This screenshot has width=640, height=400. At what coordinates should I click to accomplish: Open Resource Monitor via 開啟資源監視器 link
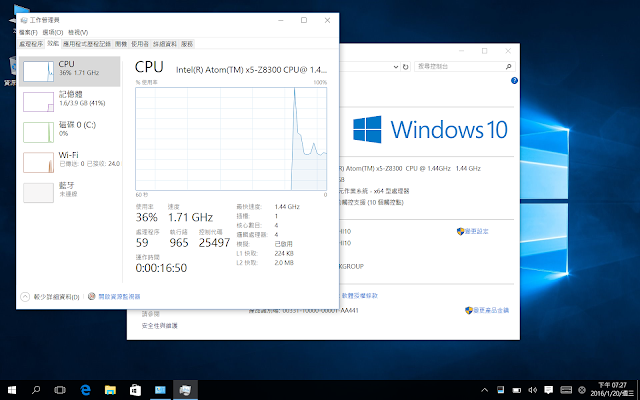click(x=119, y=297)
